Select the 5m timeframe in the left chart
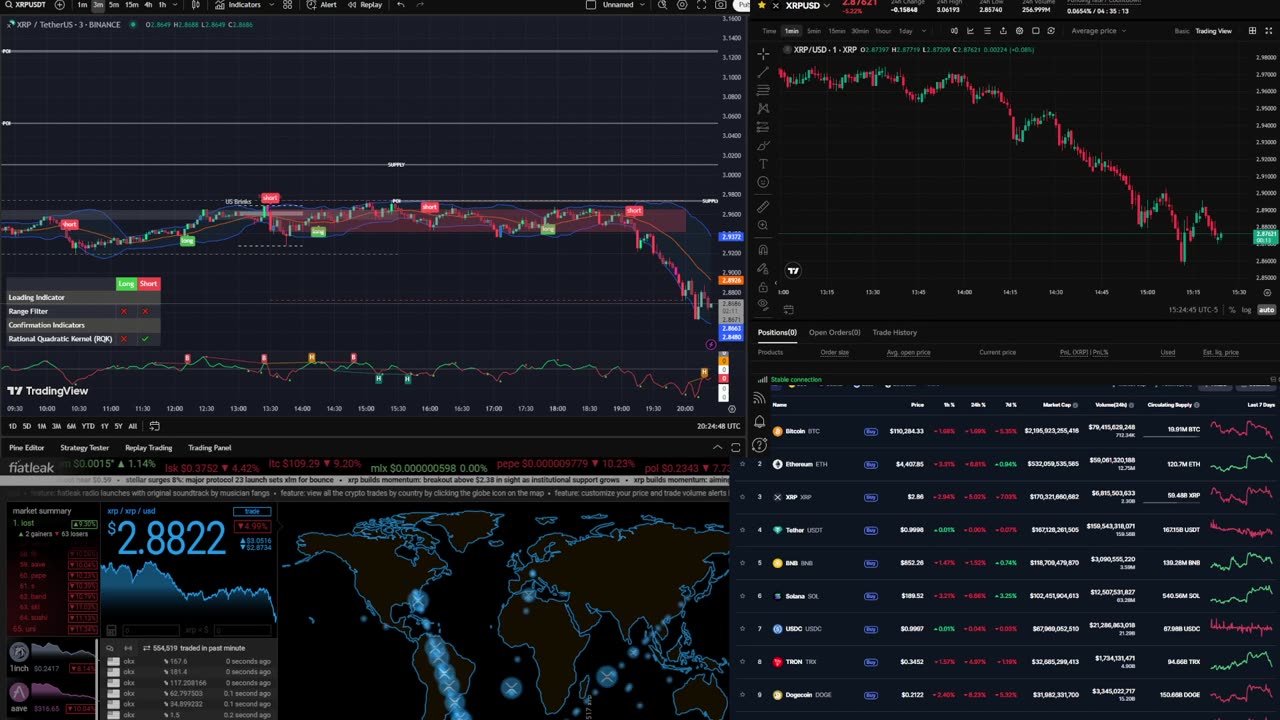 tap(114, 5)
